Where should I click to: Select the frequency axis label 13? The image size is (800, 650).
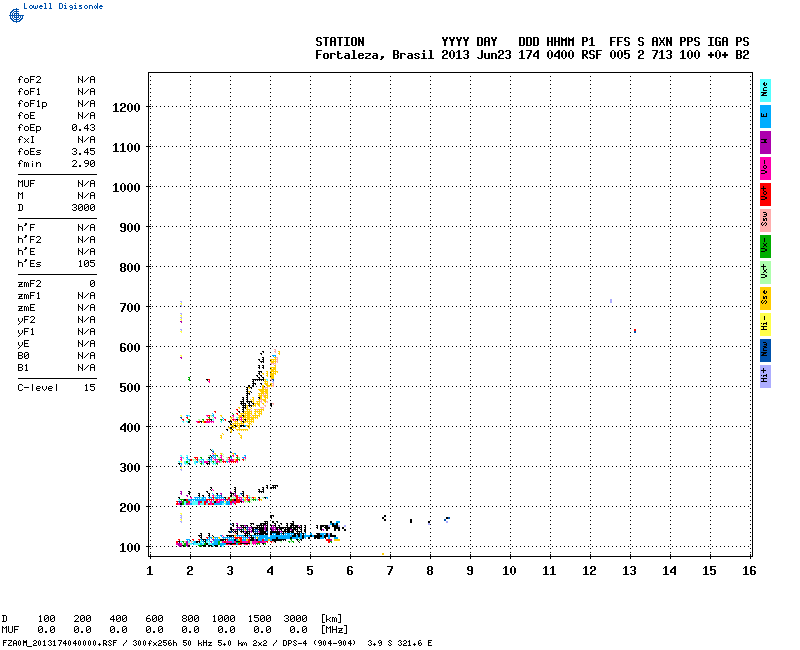[x=629, y=571]
